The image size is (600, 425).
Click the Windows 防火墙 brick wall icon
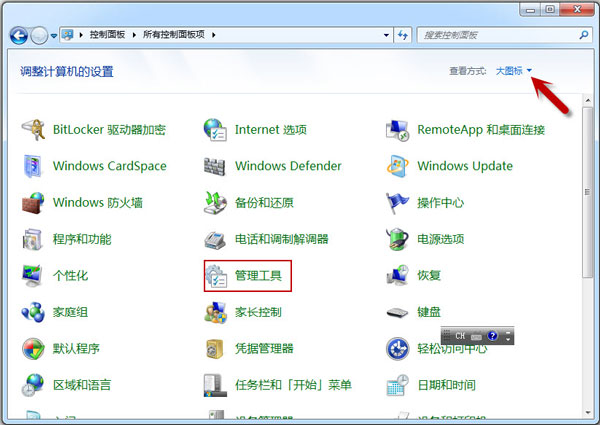(x=33, y=203)
